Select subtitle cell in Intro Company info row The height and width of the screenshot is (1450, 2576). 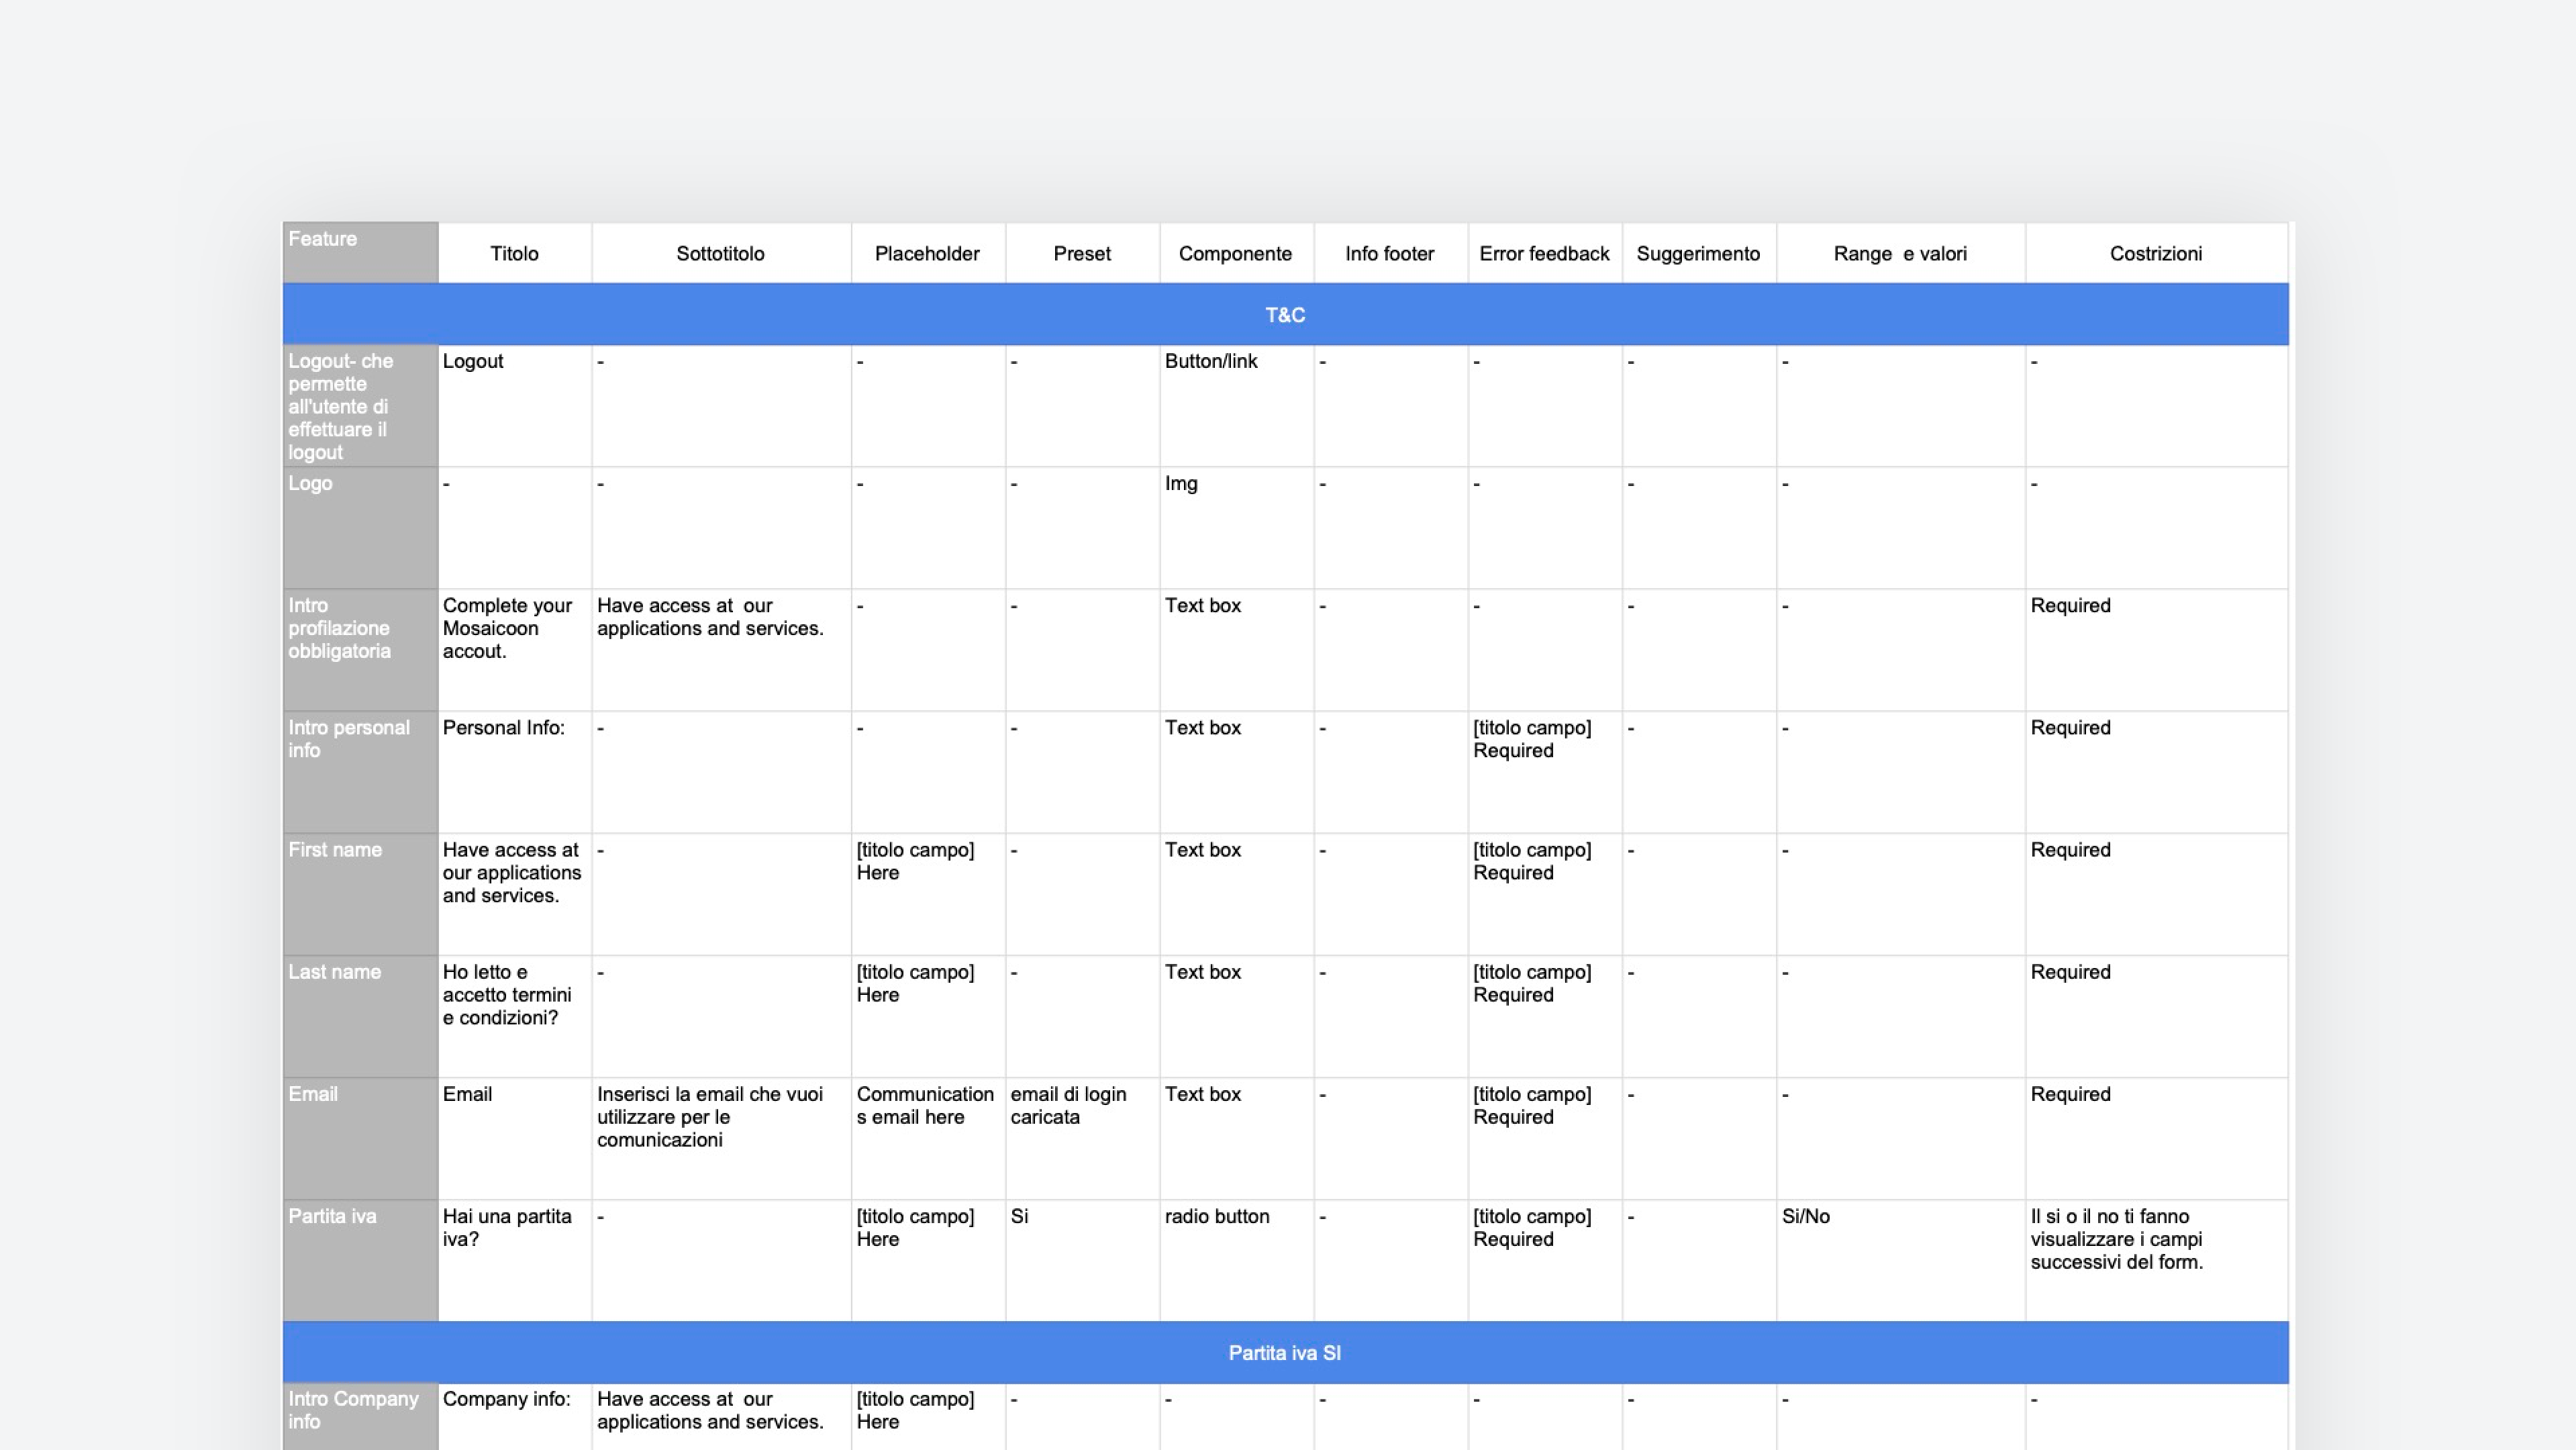(x=721, y=1417)
